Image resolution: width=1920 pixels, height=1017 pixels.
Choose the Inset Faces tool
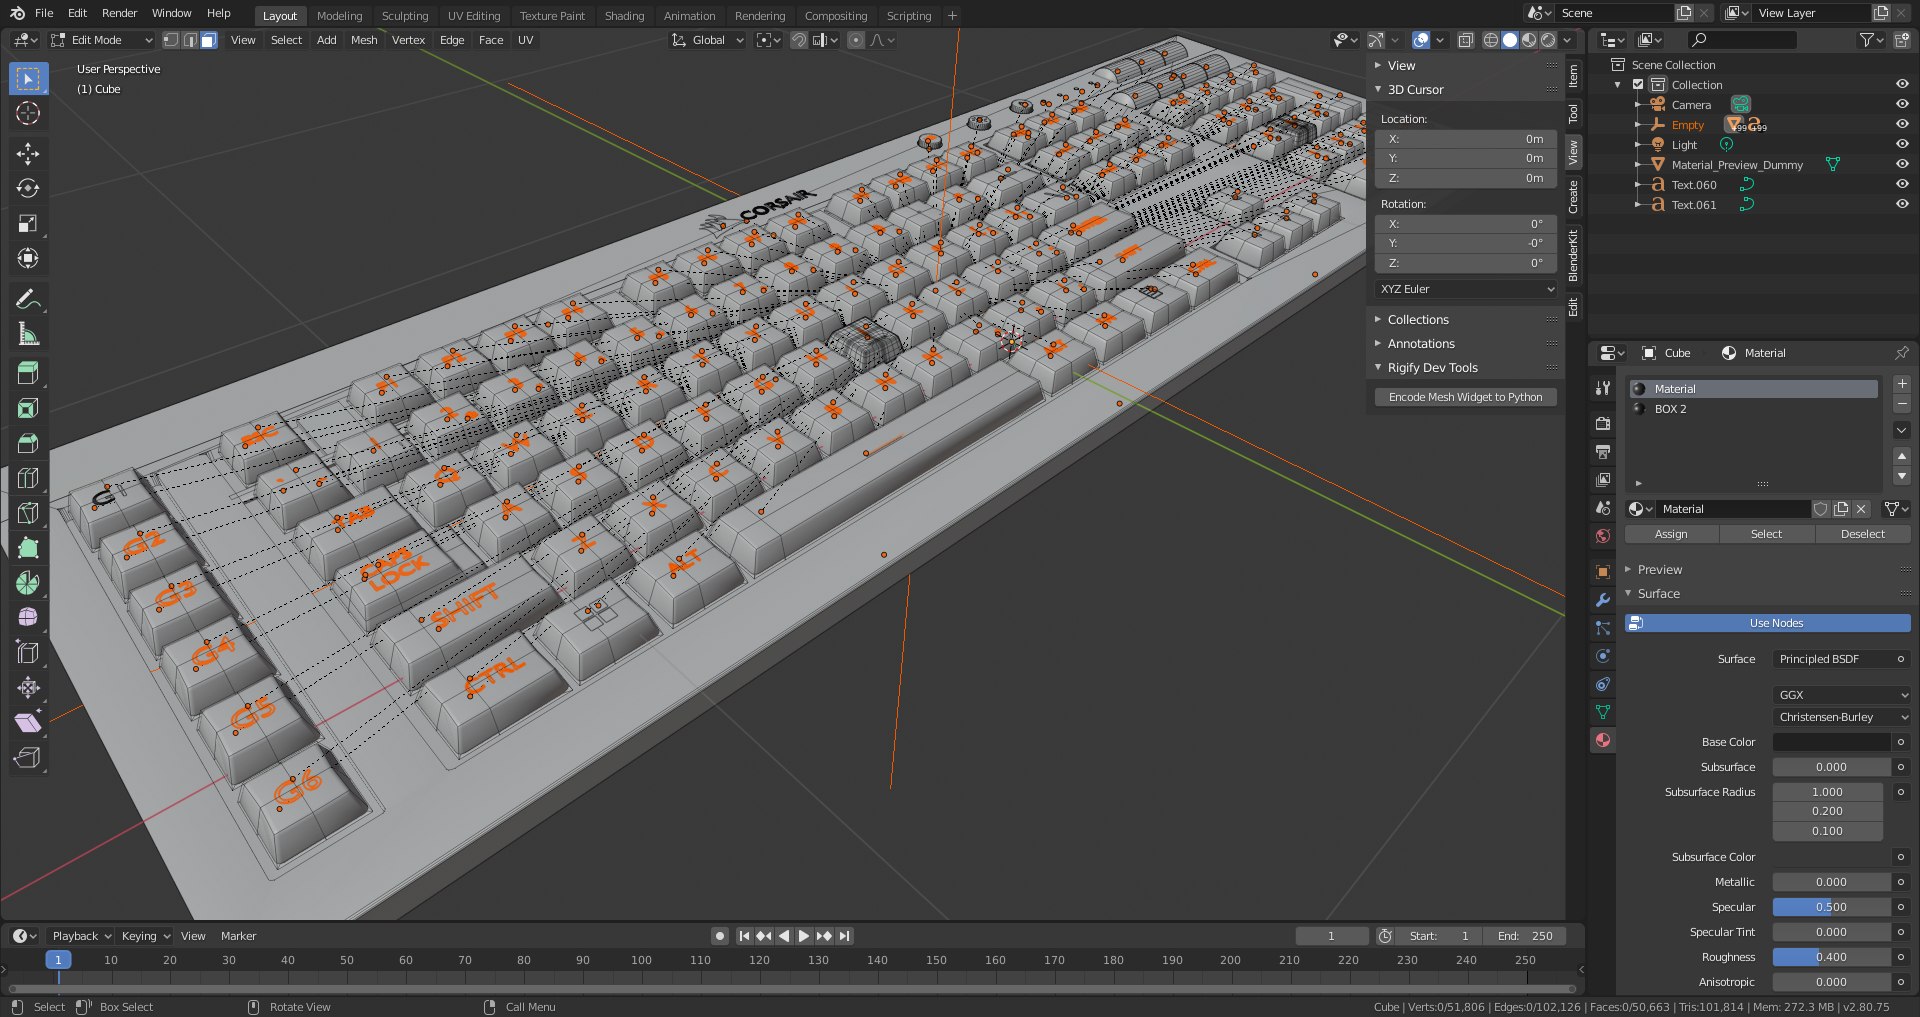28,408
